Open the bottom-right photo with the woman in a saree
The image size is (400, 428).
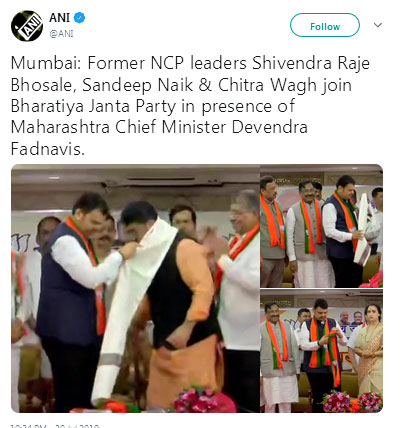tap(322, 351)
